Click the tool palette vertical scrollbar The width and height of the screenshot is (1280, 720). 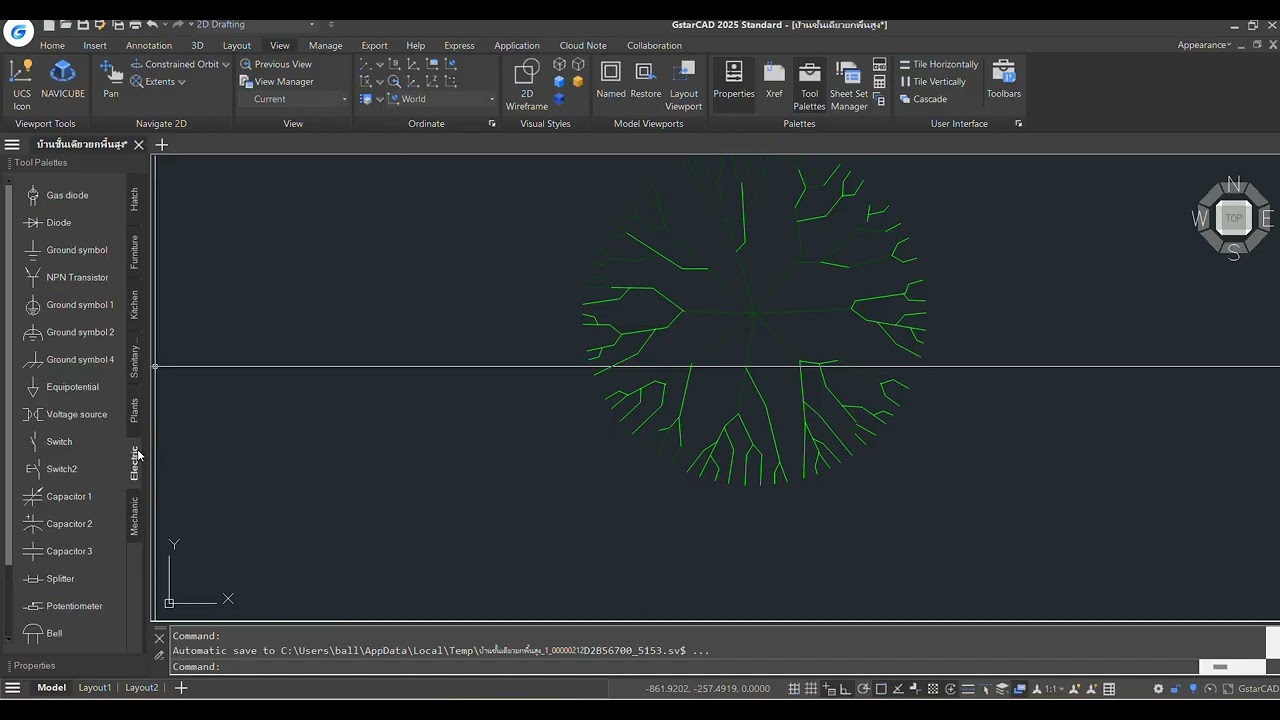(x=9, y=375)
